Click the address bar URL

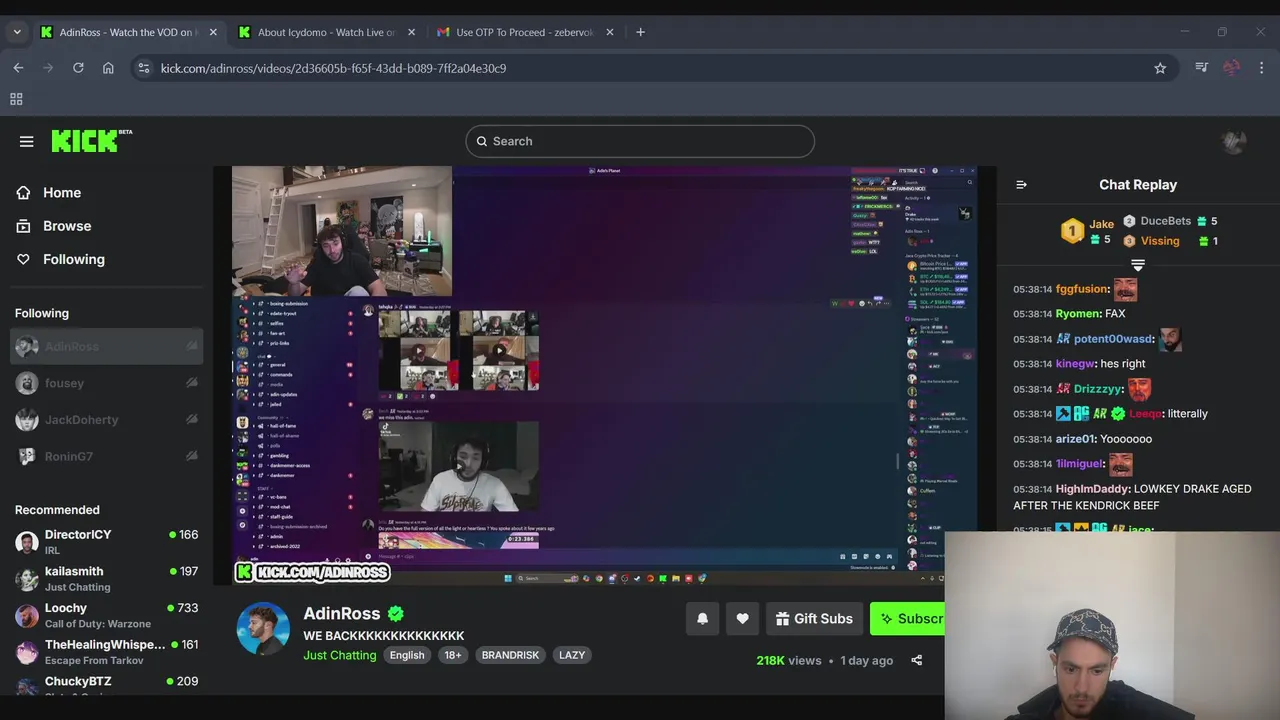pyautogui.click(x=333, y=68)
